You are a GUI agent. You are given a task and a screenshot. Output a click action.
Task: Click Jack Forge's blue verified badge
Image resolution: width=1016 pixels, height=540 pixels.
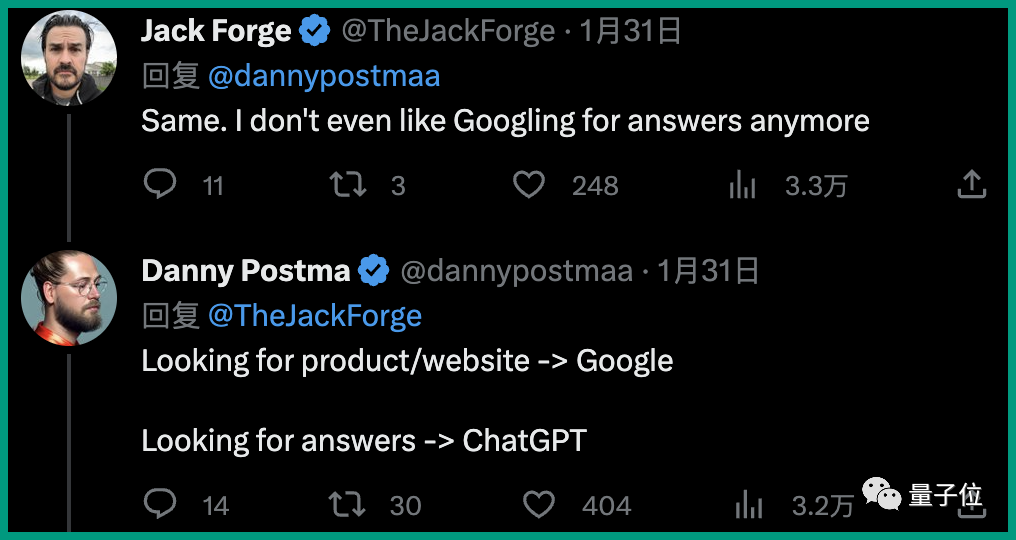click(x=315, y=32)
